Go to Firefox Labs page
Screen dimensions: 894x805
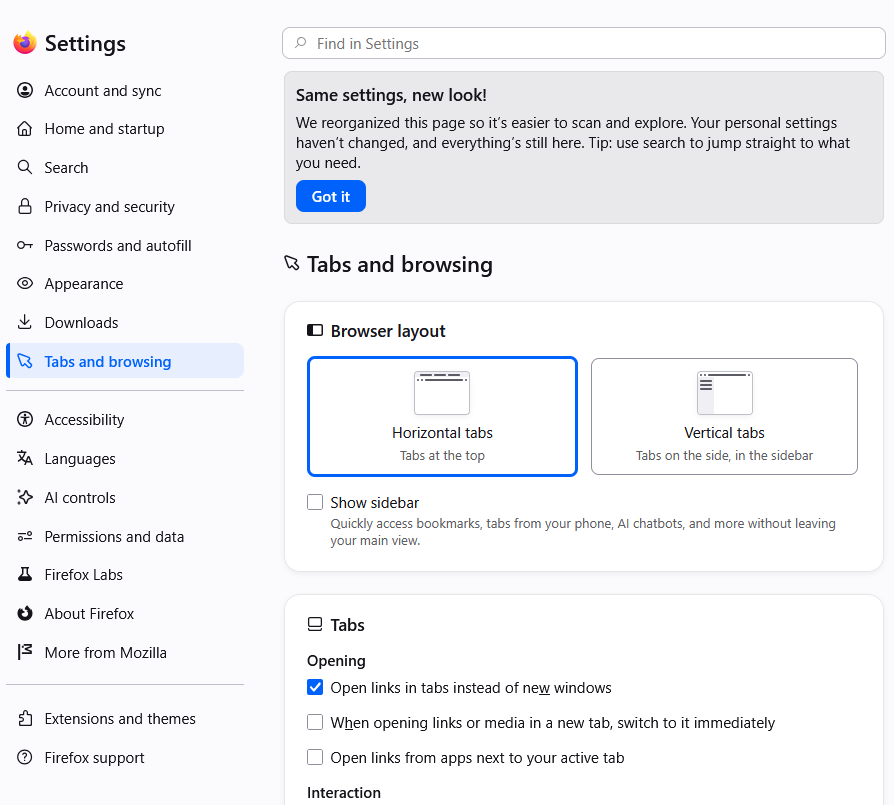click(125, 574)
